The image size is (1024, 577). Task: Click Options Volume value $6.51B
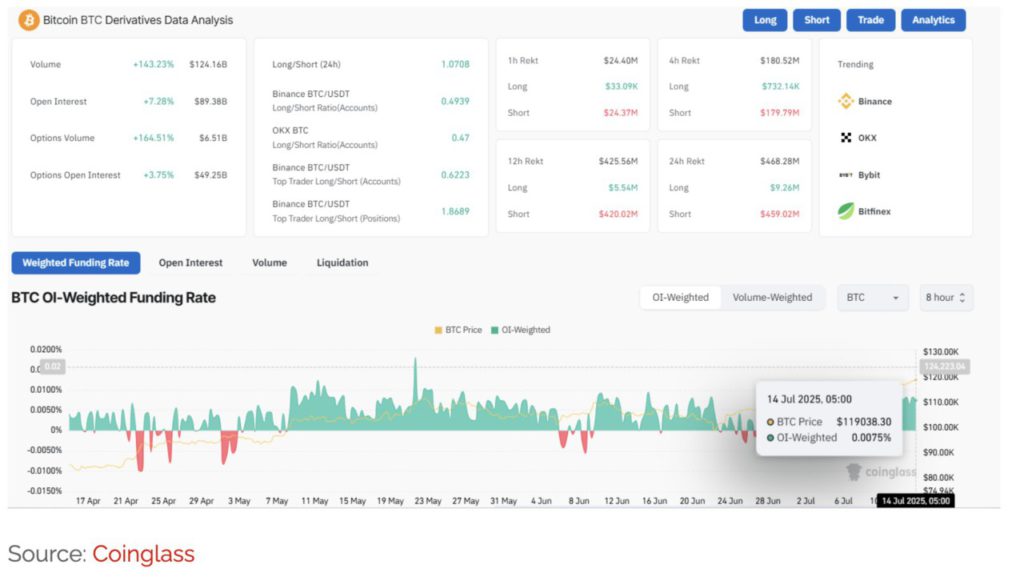click(x=213, y=138)
